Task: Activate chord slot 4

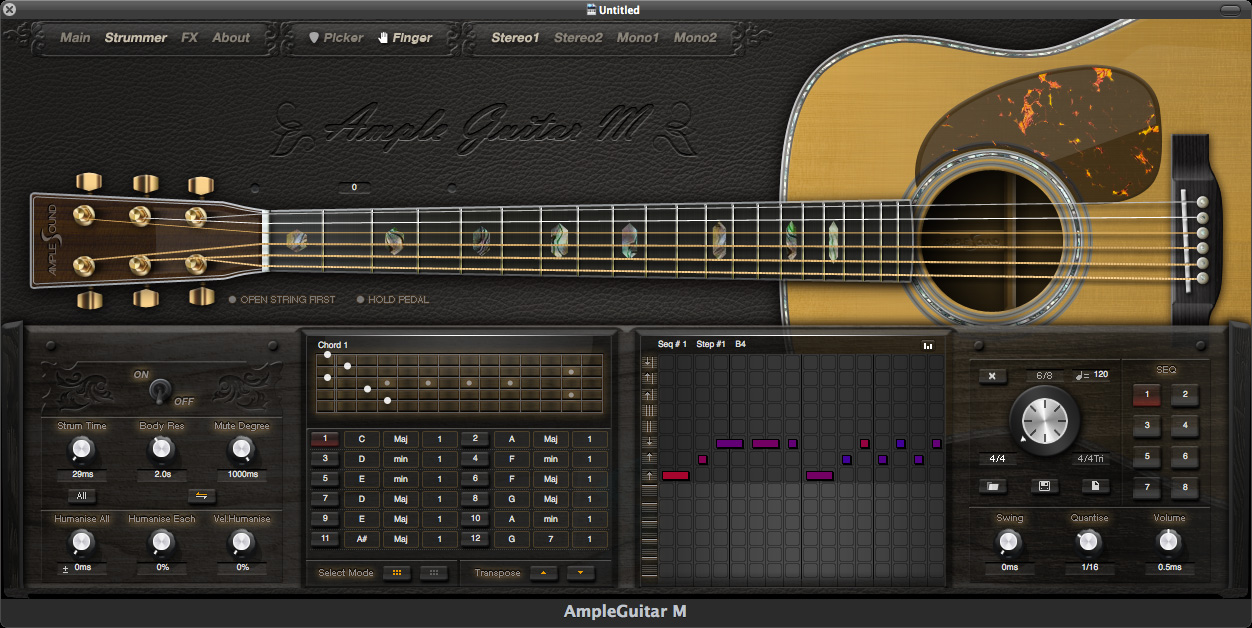Action: [x=474, y=459]
